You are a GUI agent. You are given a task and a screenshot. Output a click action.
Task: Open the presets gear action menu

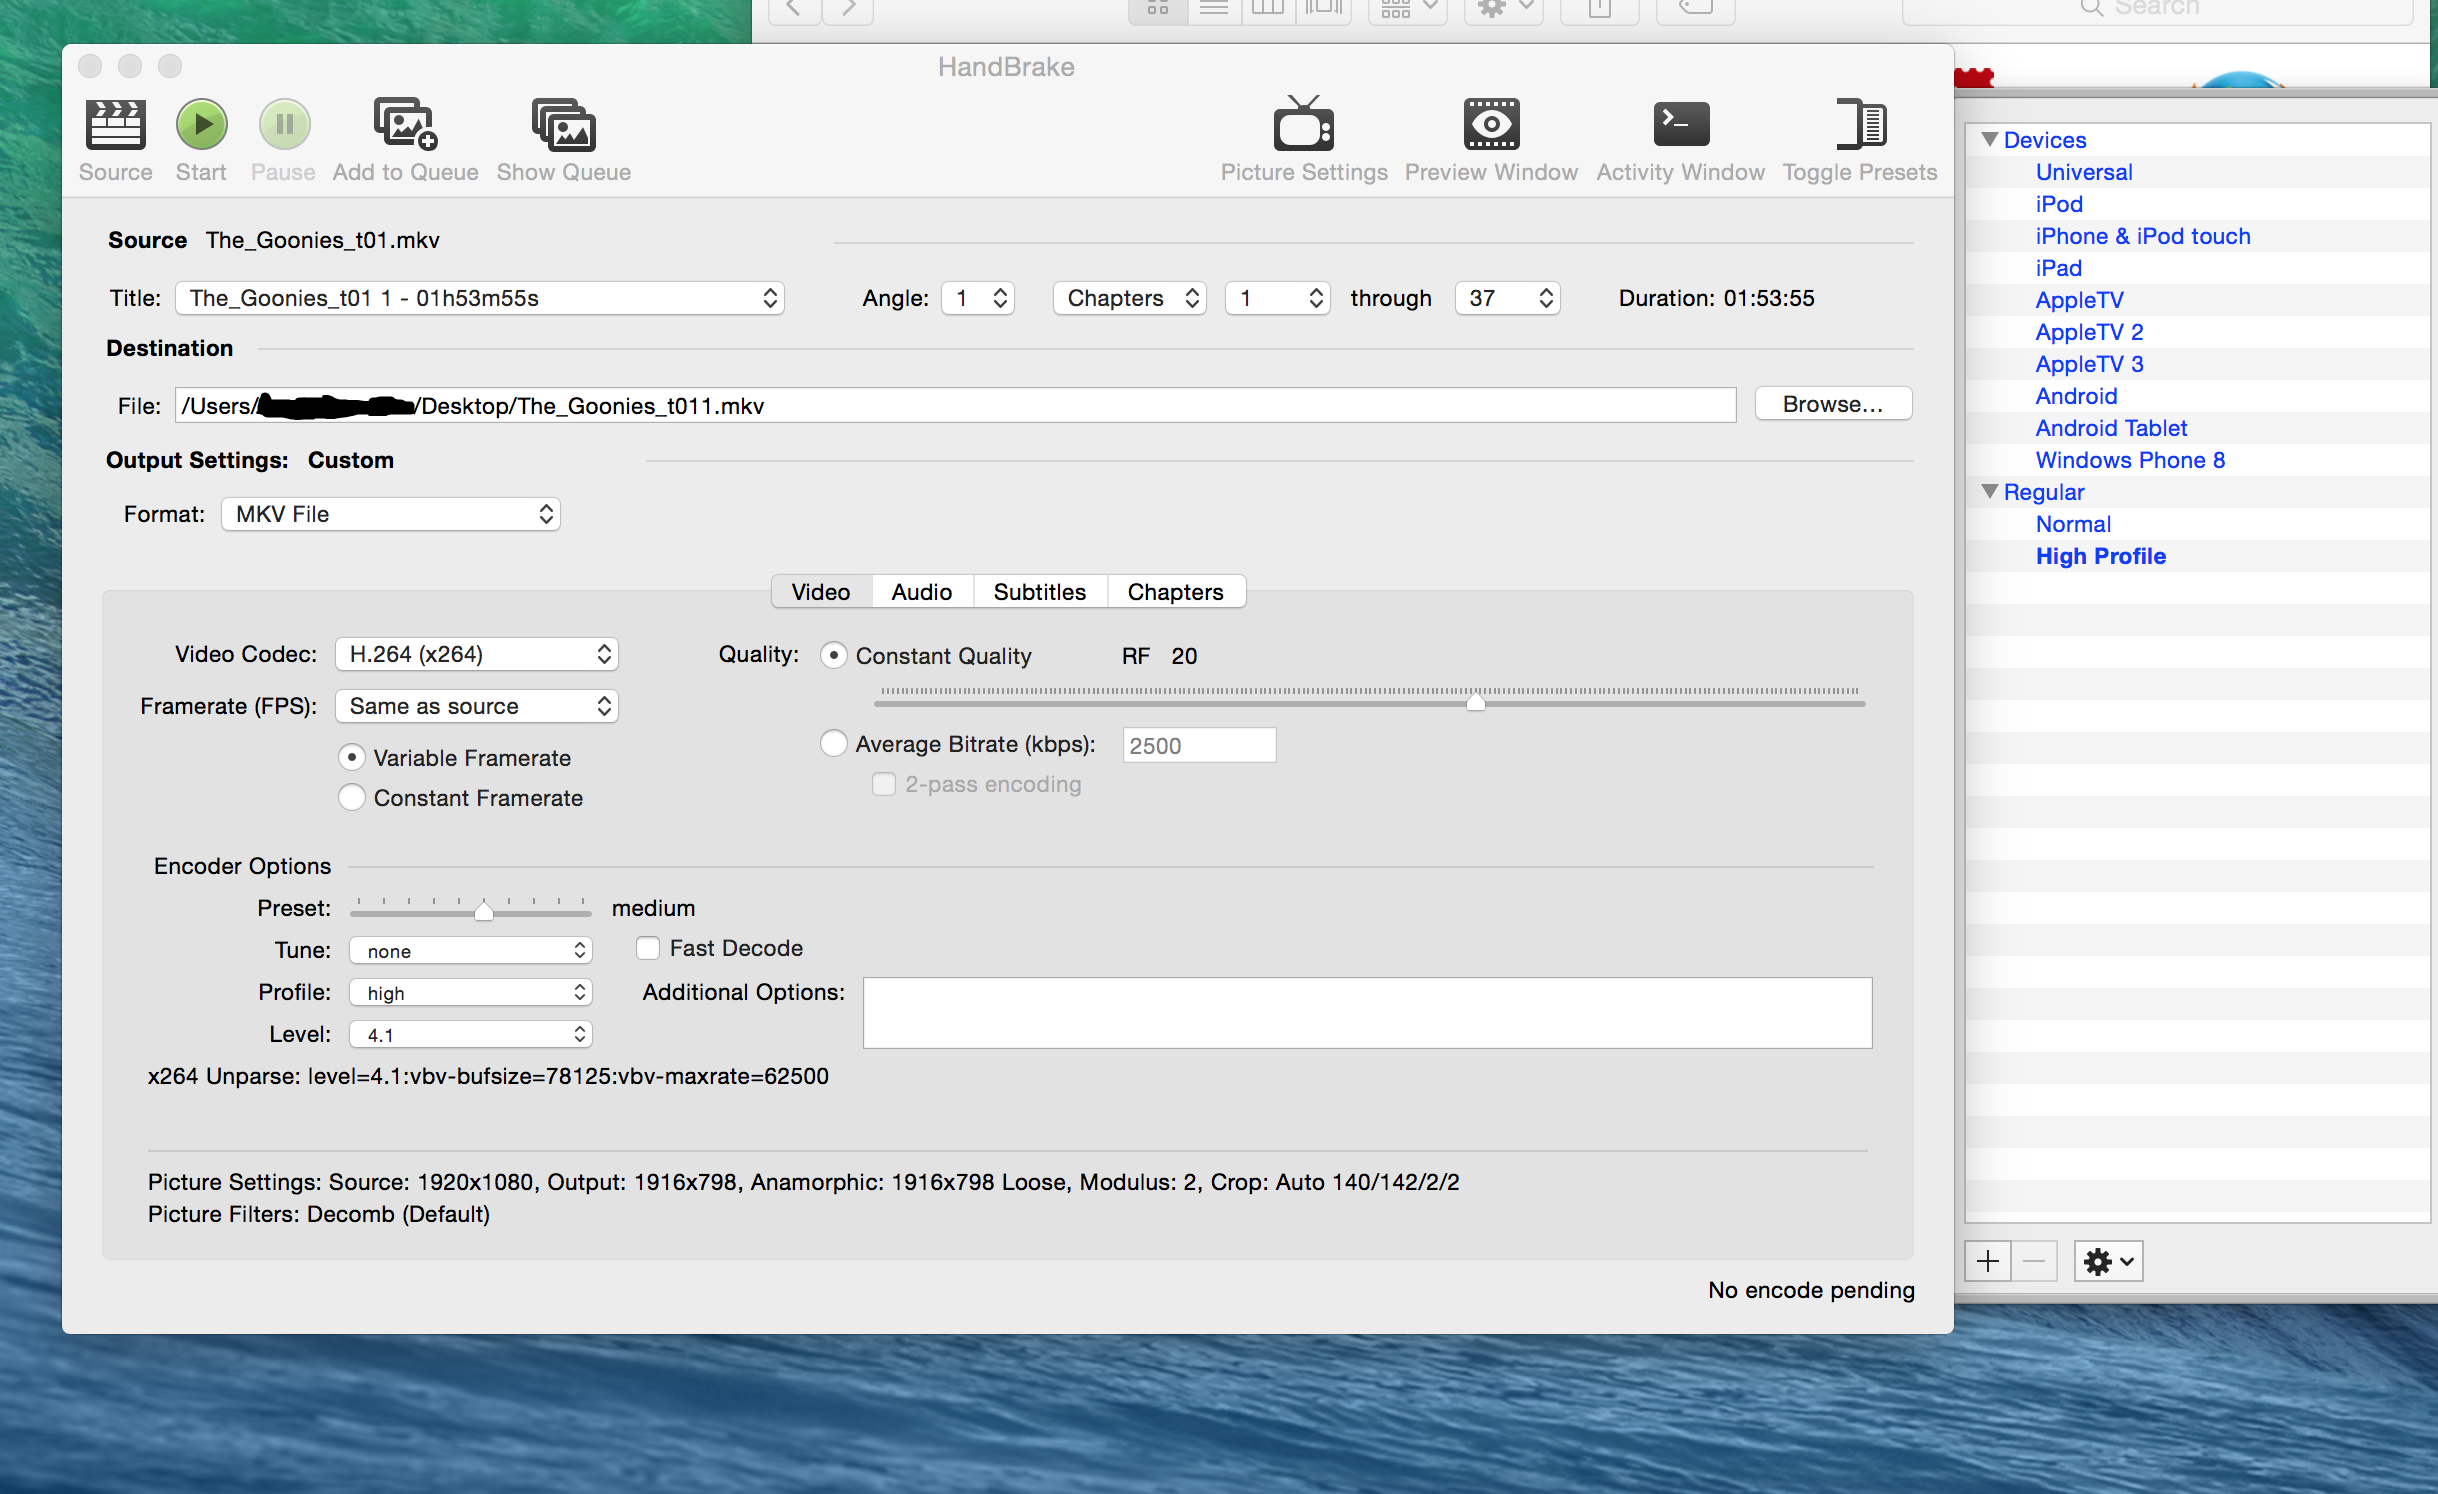[2108, 1261]
